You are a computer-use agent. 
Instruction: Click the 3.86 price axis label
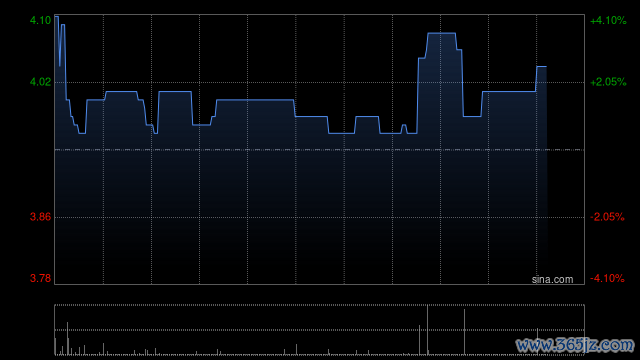(x=40, y=217)
